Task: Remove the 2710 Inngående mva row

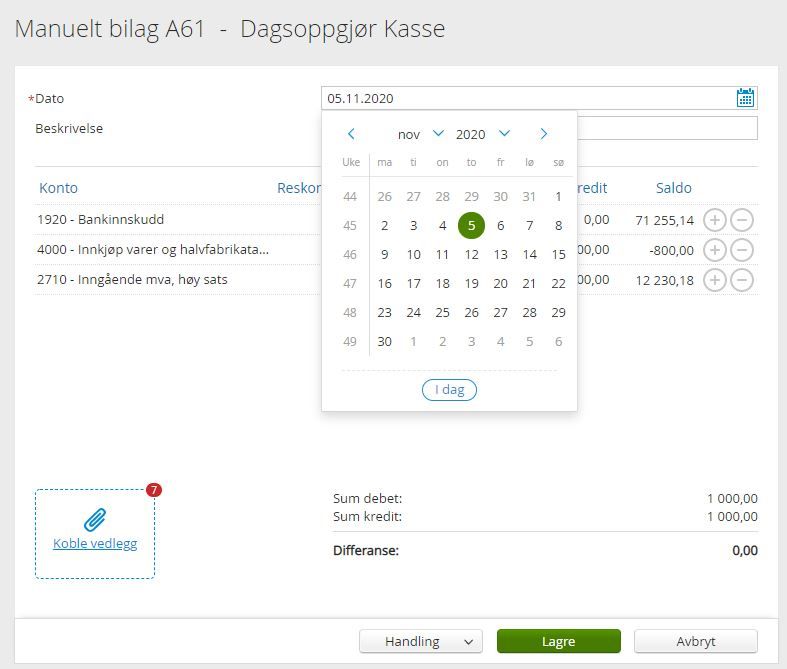Action: coord(742,280)
